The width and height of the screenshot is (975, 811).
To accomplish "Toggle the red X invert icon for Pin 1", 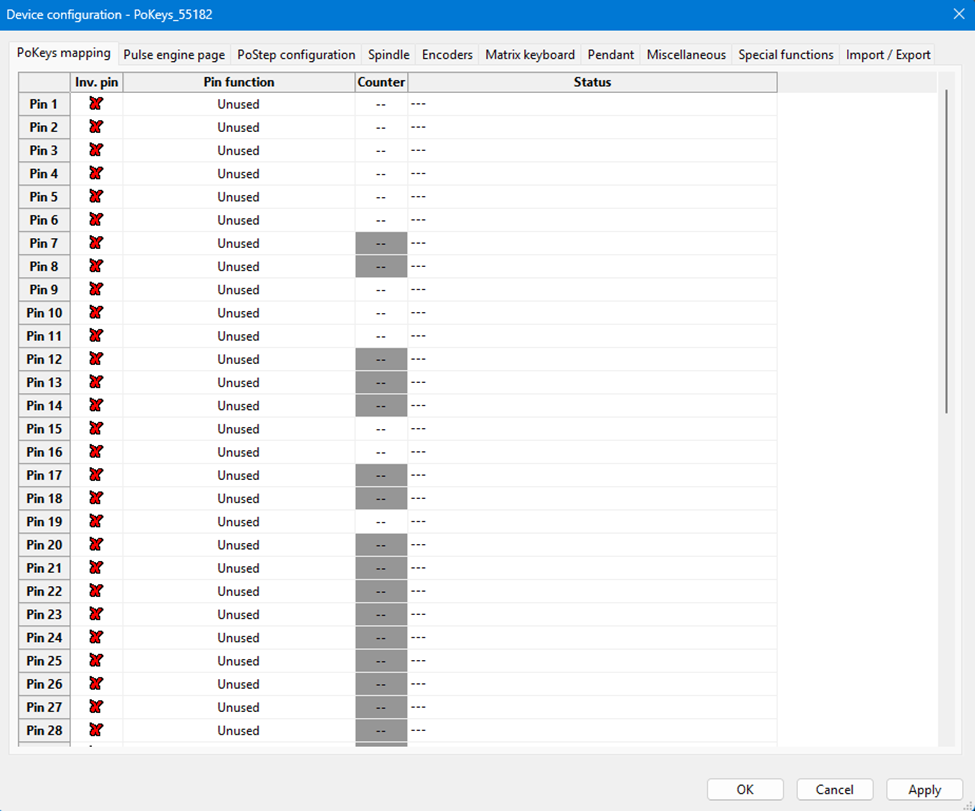I will click(x=96, y=104).
